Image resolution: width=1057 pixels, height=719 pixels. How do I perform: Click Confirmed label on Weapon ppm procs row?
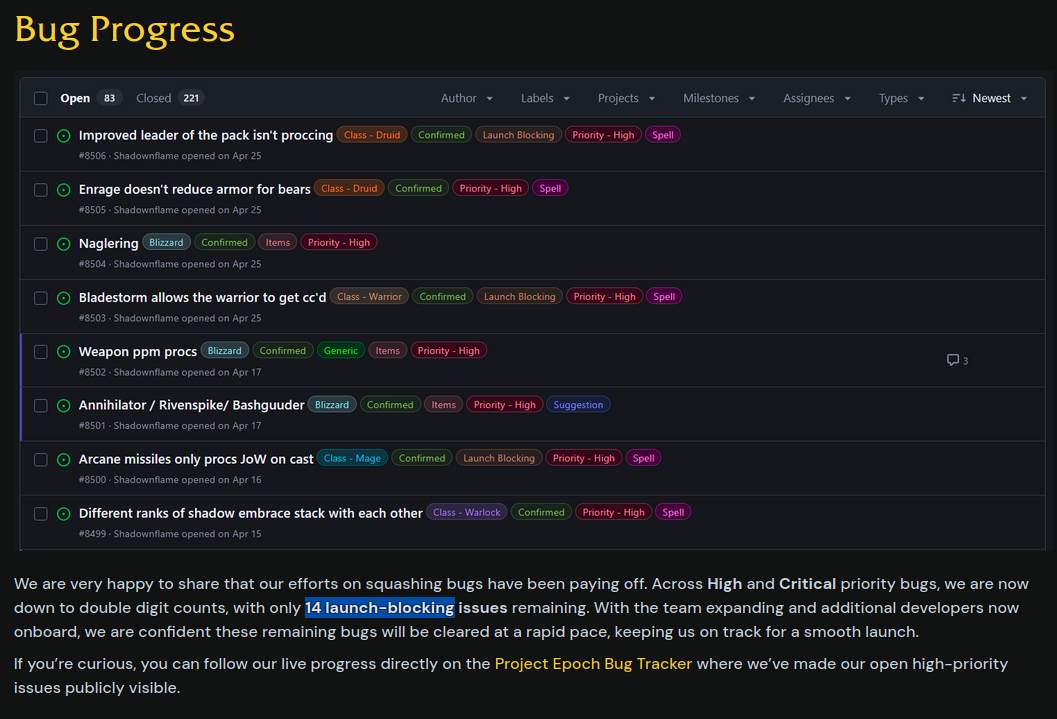pos(282,350)
